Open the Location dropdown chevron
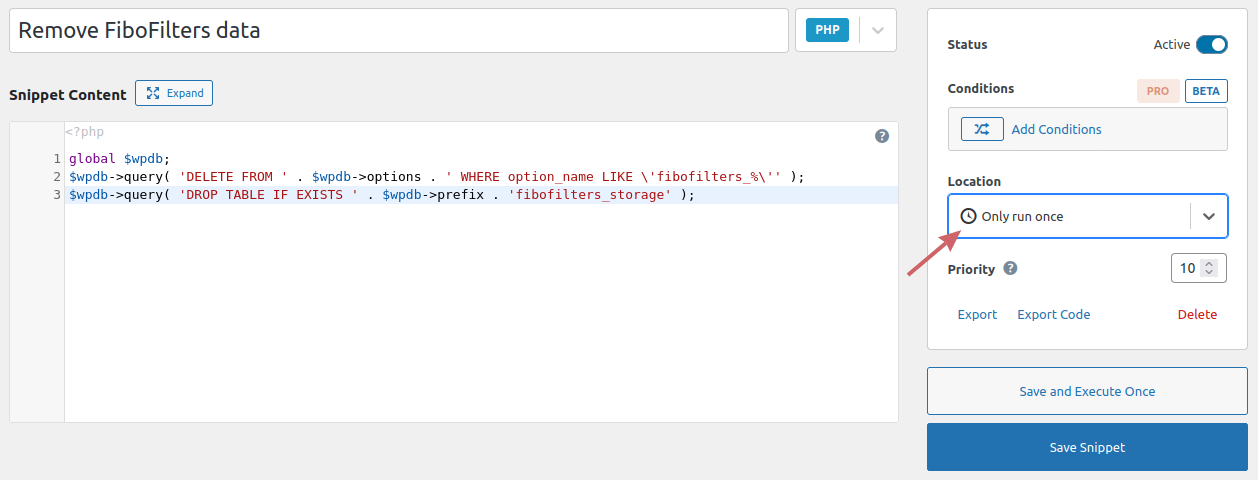Viewport: 1258px width, 480px height. (x=1209, y=216)
